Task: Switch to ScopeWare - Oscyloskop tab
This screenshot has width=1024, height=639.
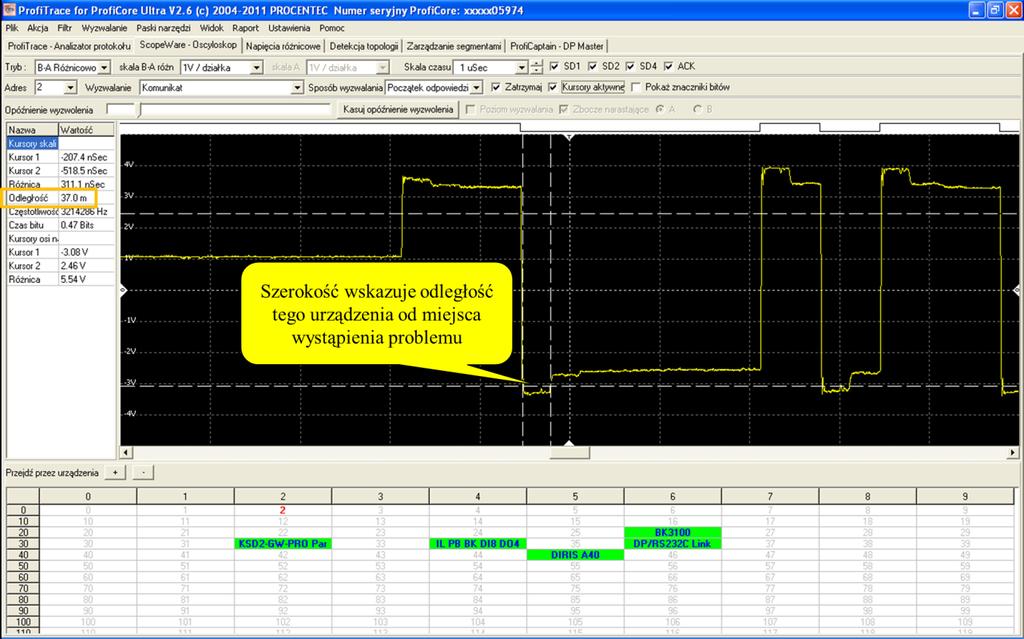Action: click(x=188, y=45)
